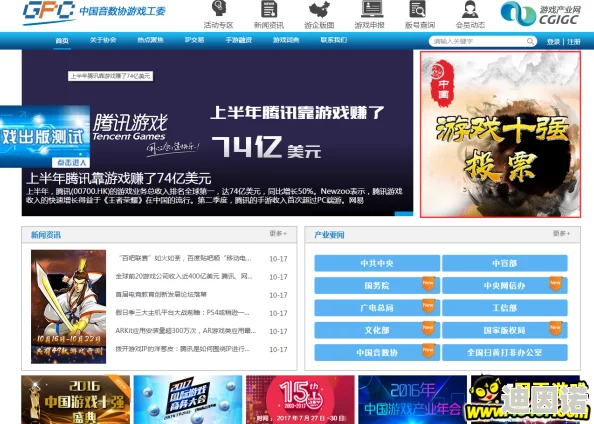Open the 游戏十强投票 ink-painting banner
This screenshot has height=424, width=594.
coord(500,134)
